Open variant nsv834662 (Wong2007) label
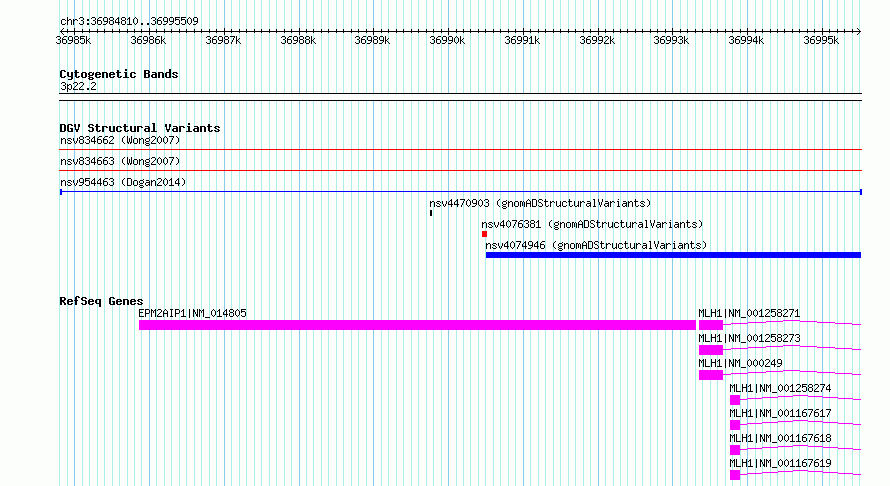Image resolution: width=890 pixels, height=486 pixels. [x=120, y=140]
